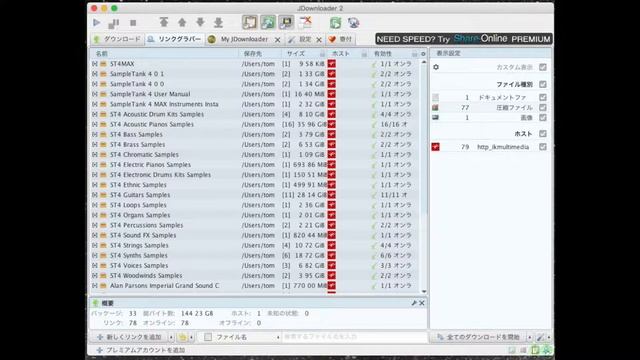Toggle the カスタム表示 checkbox
The image size is (640, 360).
(x=542, y=67)
